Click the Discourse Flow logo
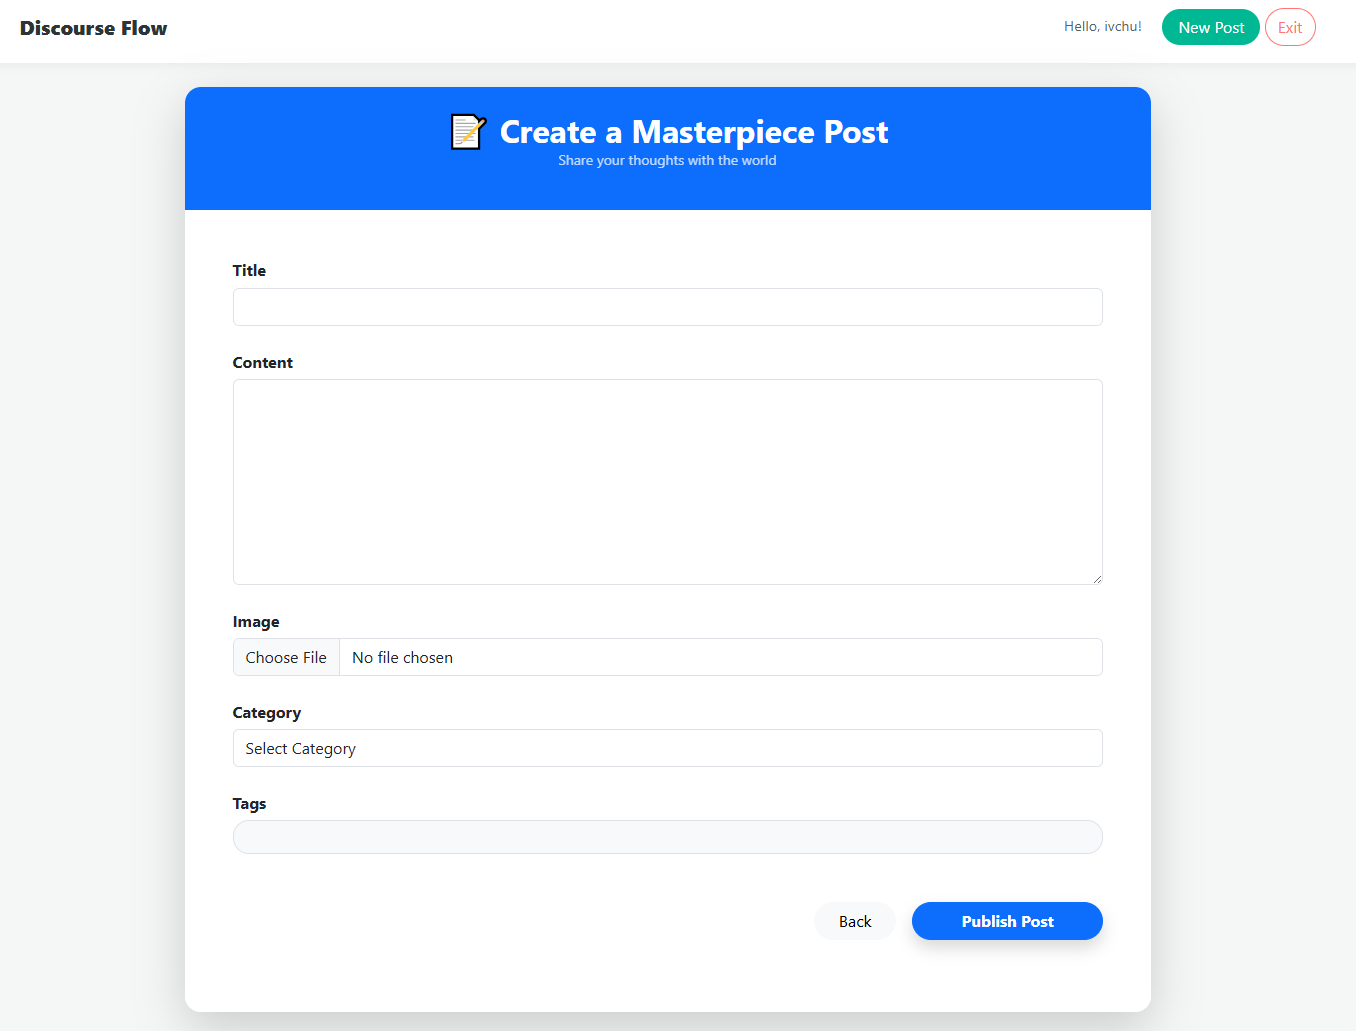This screenshot has width=1356, height=1031. point(93,28)
